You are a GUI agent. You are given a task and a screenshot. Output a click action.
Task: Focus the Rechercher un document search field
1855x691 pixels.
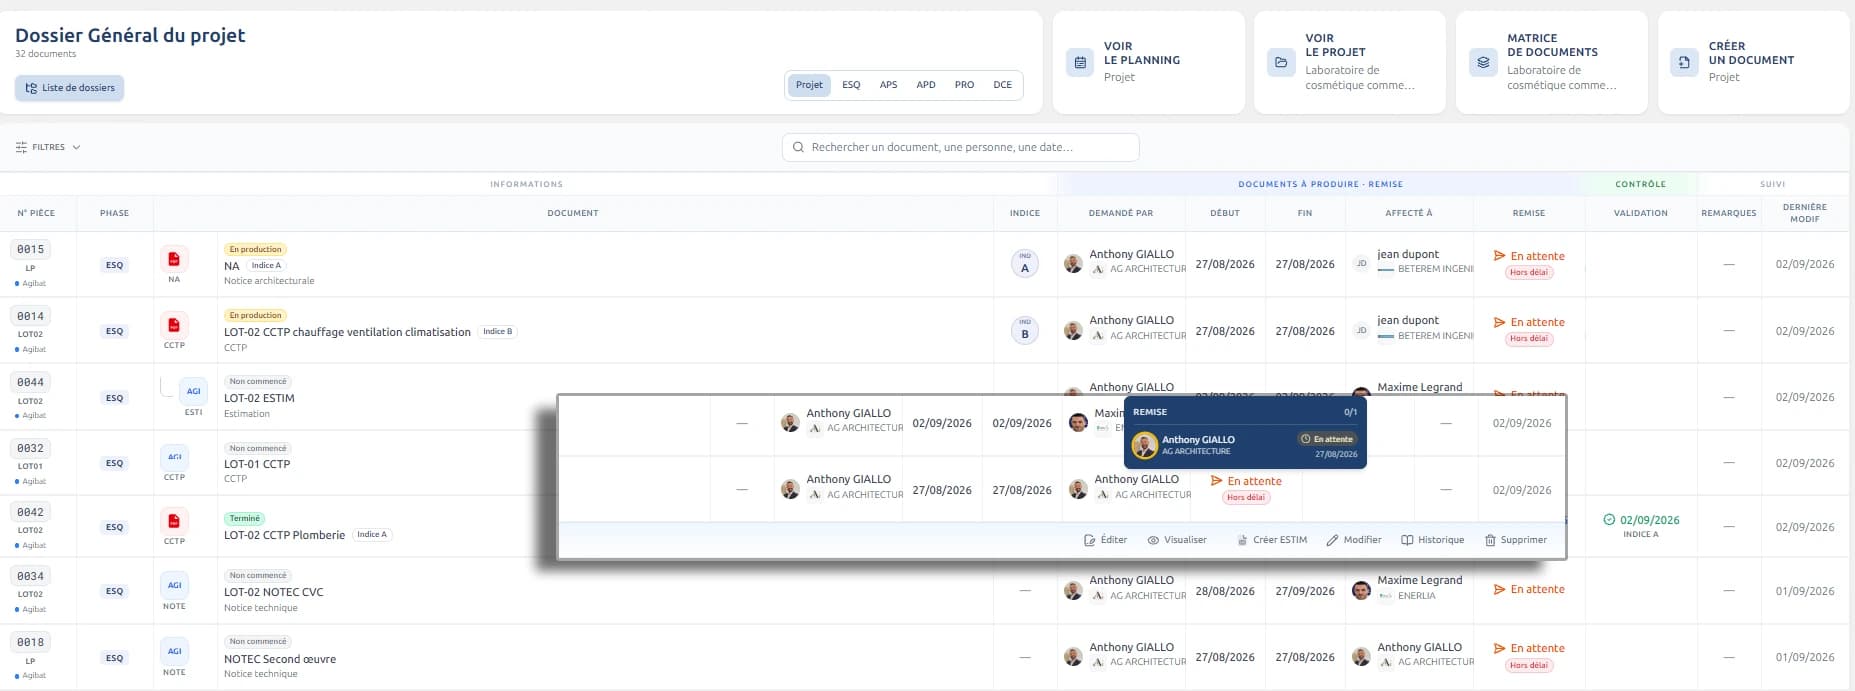tap(960, 147)
